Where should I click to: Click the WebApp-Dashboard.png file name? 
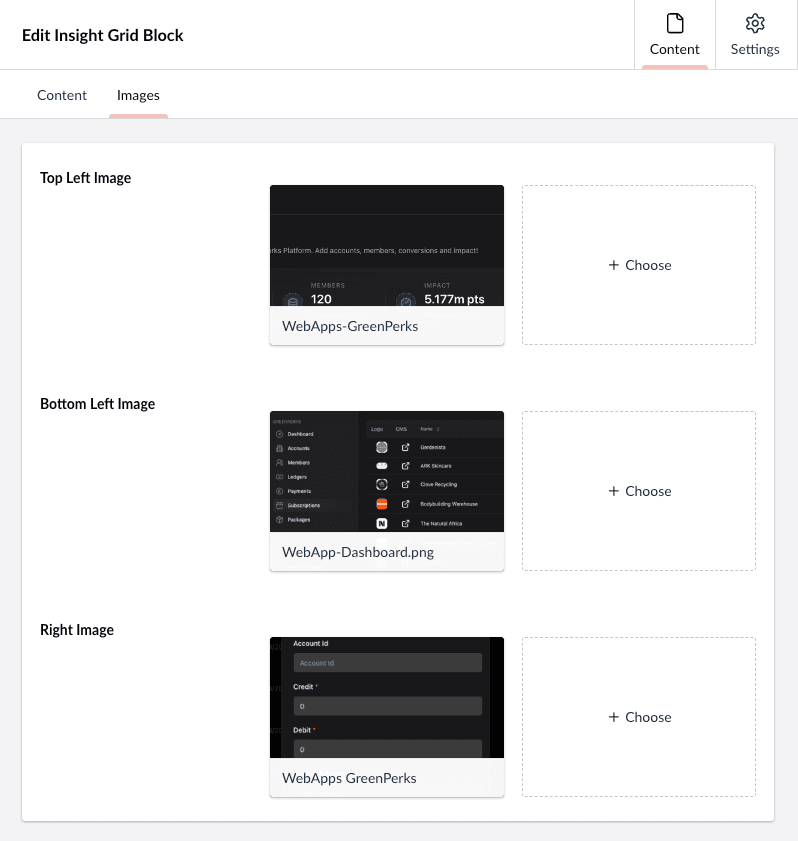pyautogui.click(x=358, y=552)
